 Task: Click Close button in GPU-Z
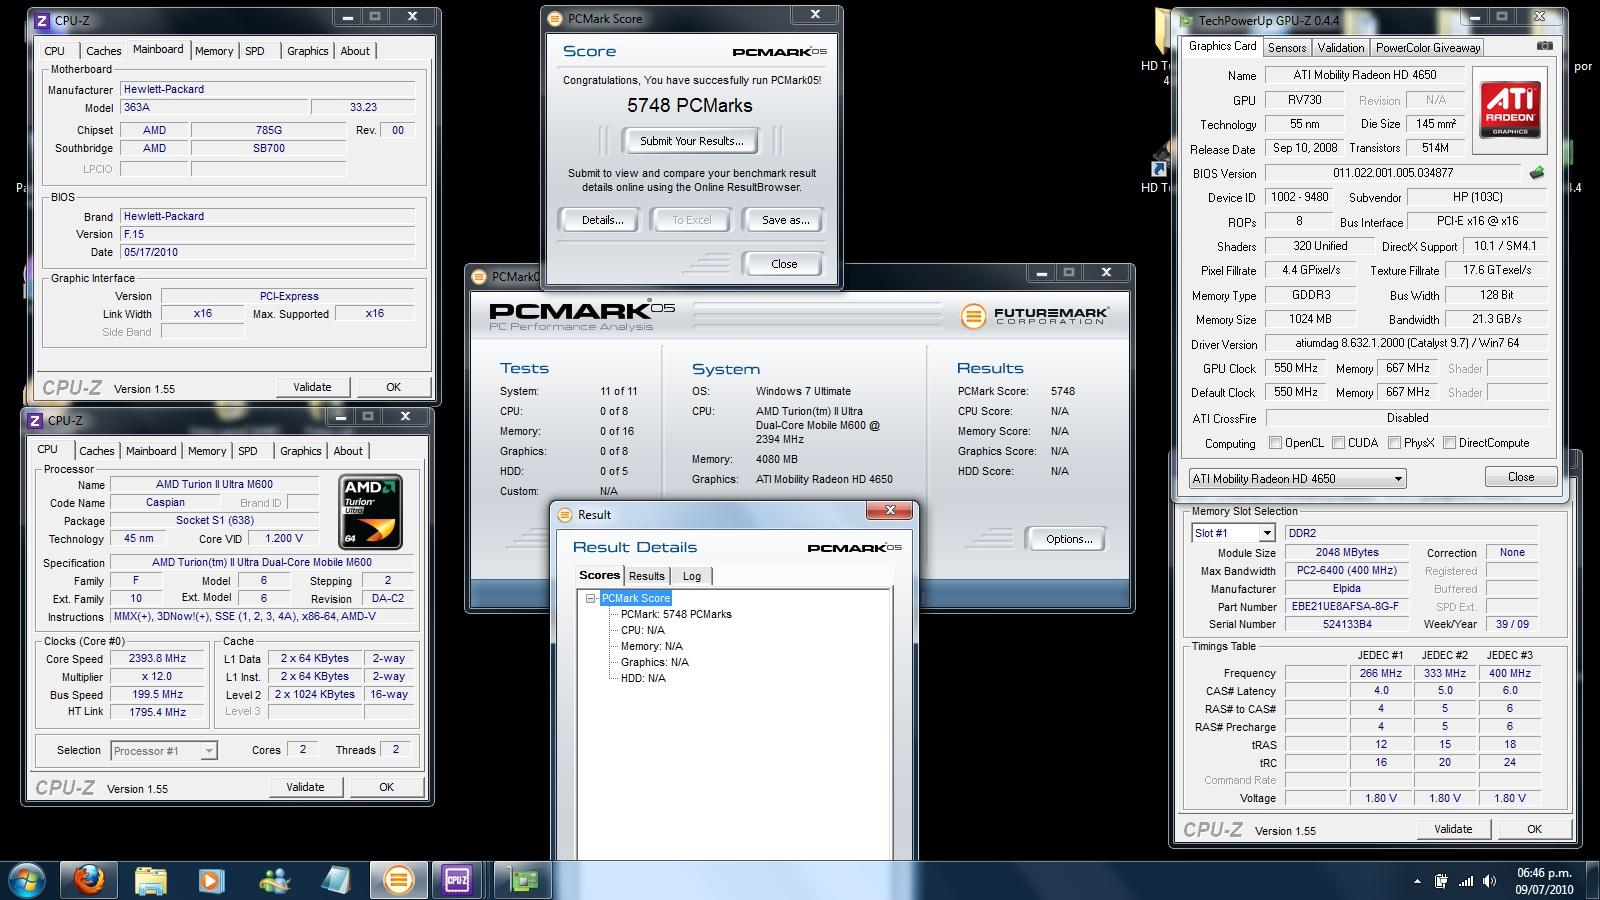coord(1520,477)
